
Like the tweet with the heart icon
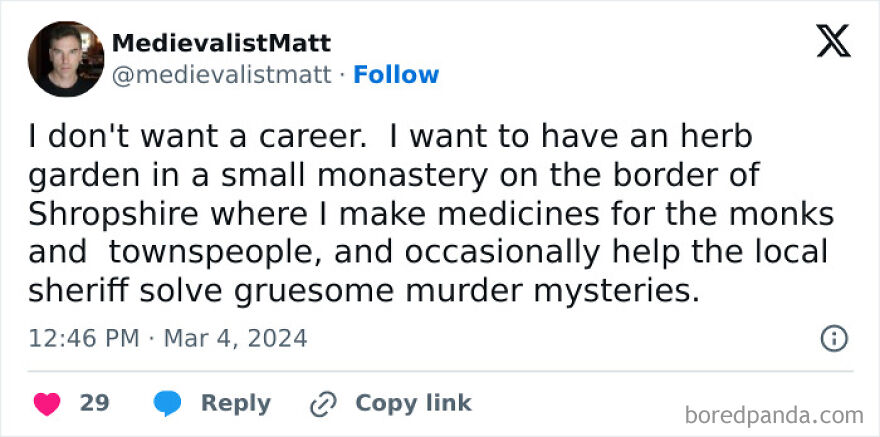[x=47, y=403]
